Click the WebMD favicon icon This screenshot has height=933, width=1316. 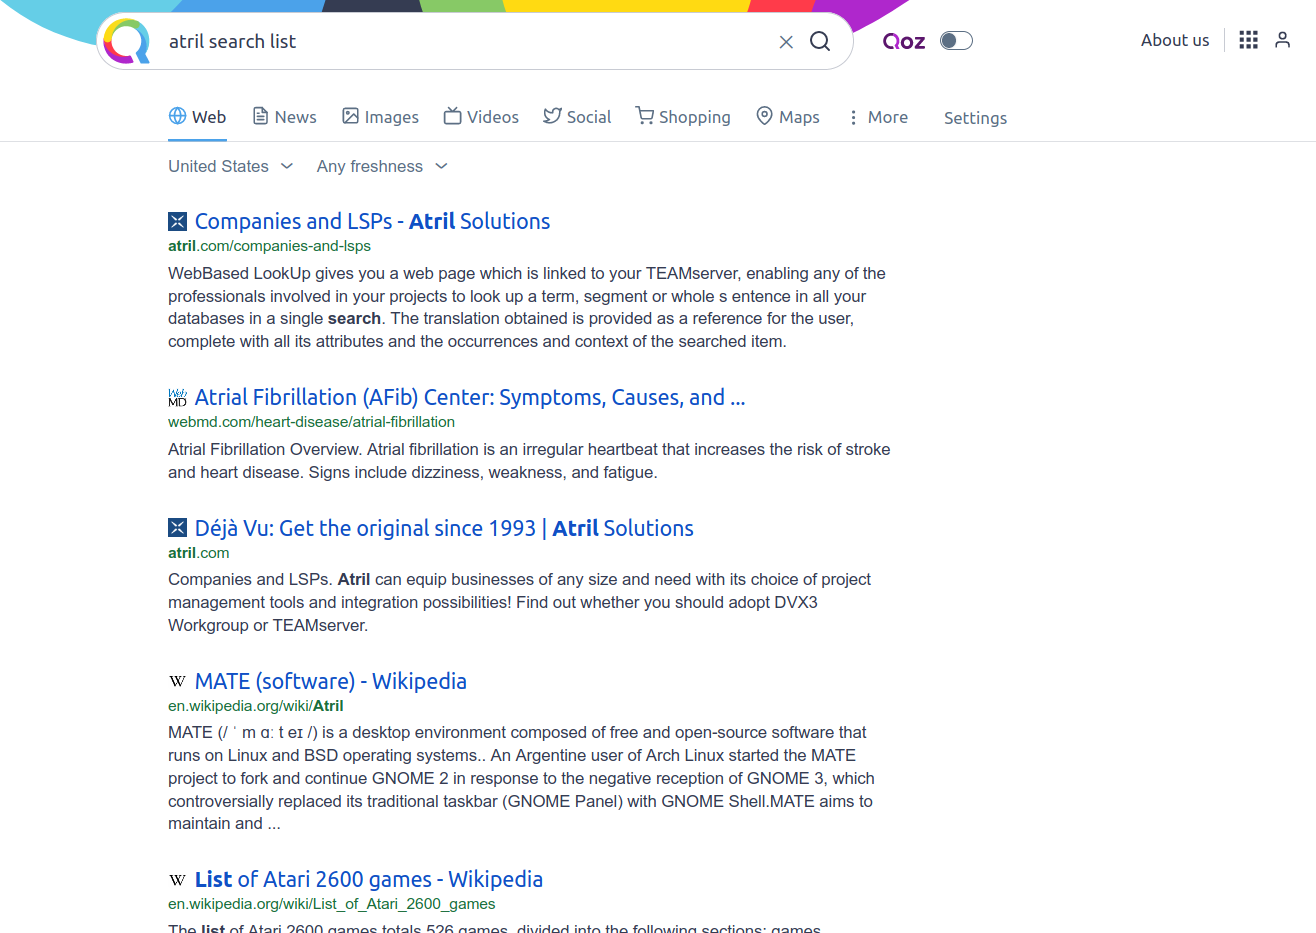click(178, 397)
